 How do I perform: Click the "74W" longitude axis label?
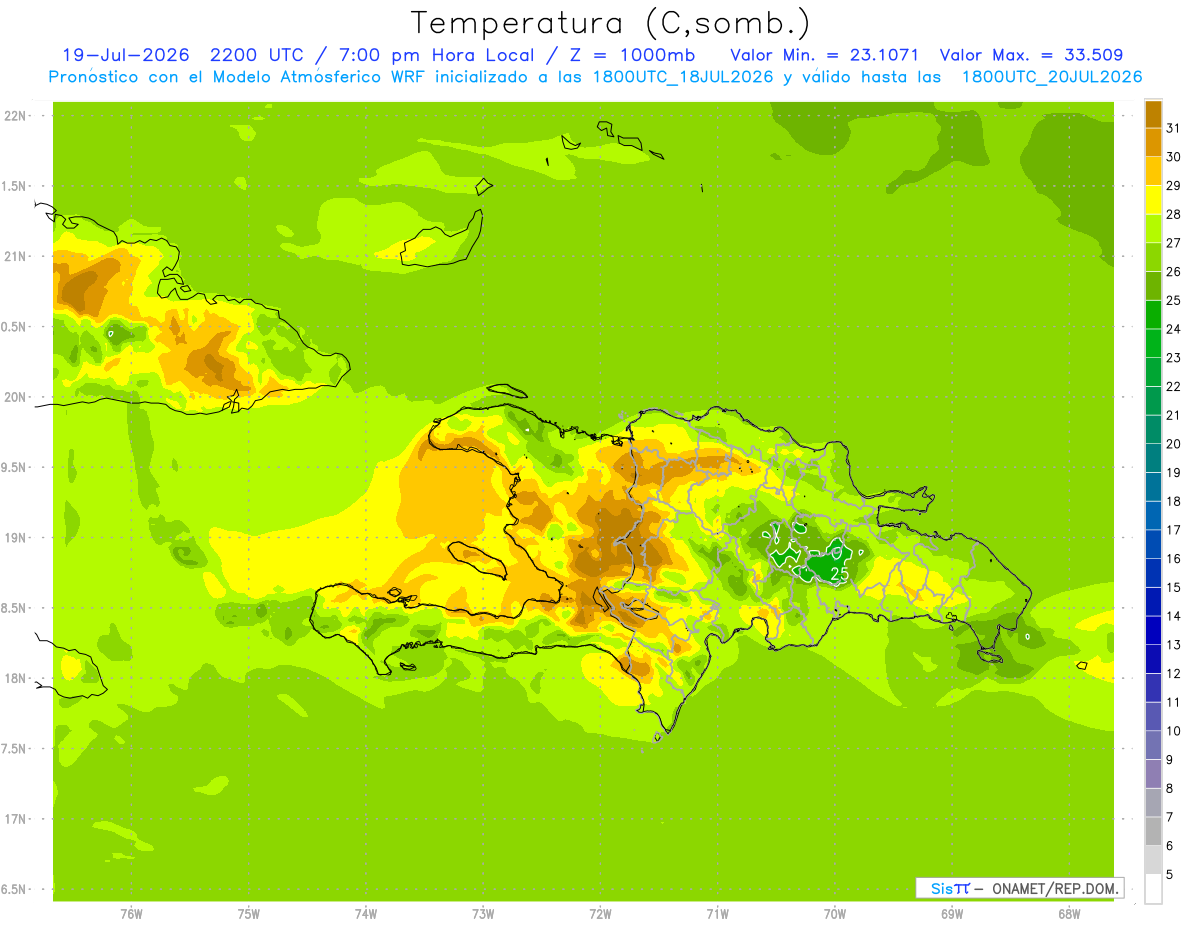(x=366, y=913)
